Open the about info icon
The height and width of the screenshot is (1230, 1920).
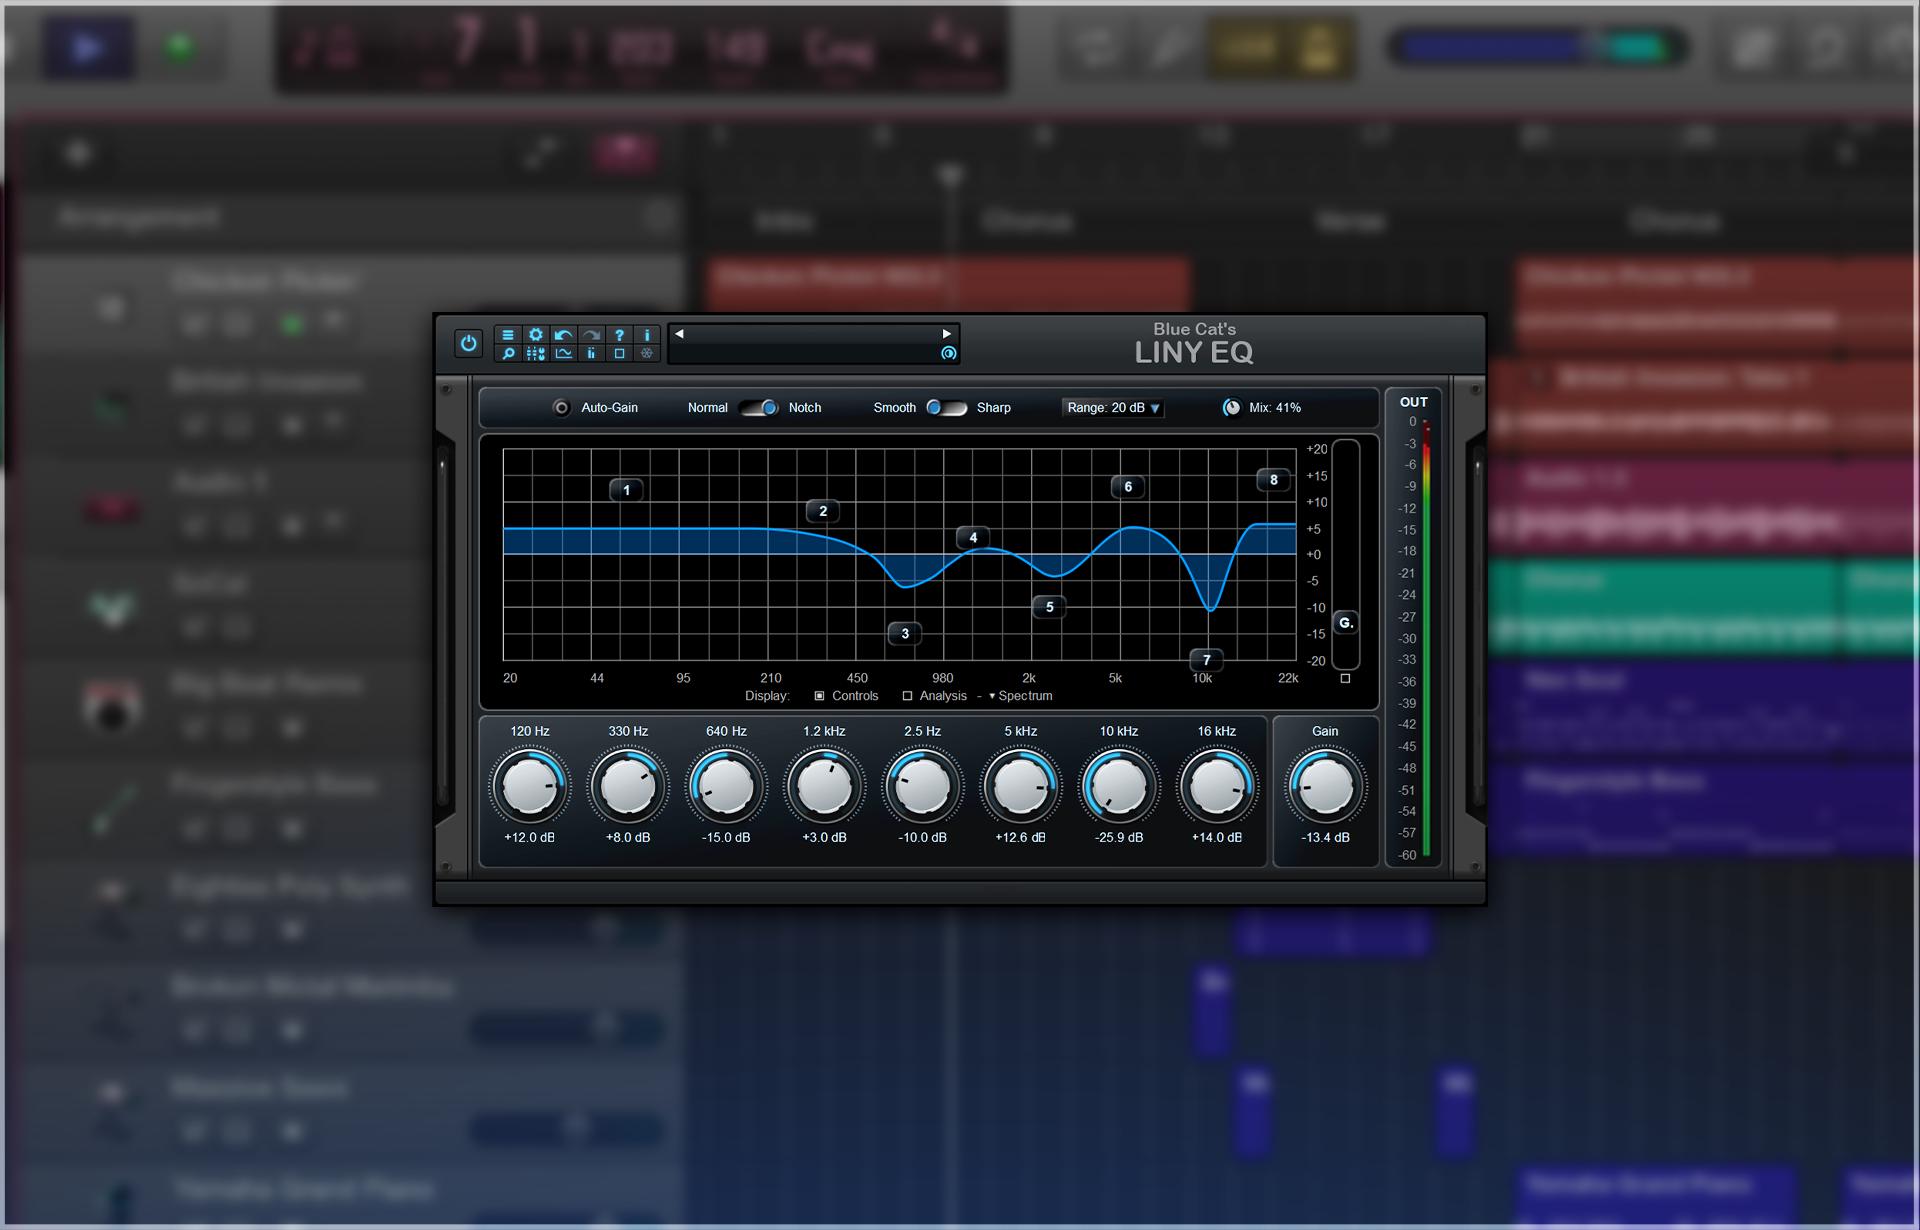coord(647,335)
